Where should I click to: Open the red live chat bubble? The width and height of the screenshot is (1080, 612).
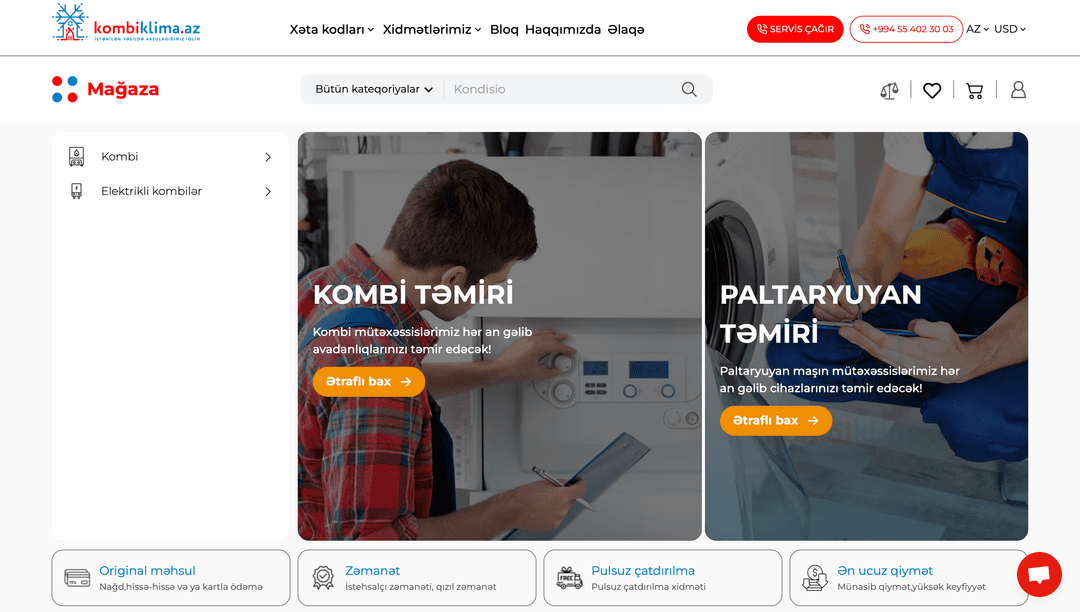pos(1039,574)
